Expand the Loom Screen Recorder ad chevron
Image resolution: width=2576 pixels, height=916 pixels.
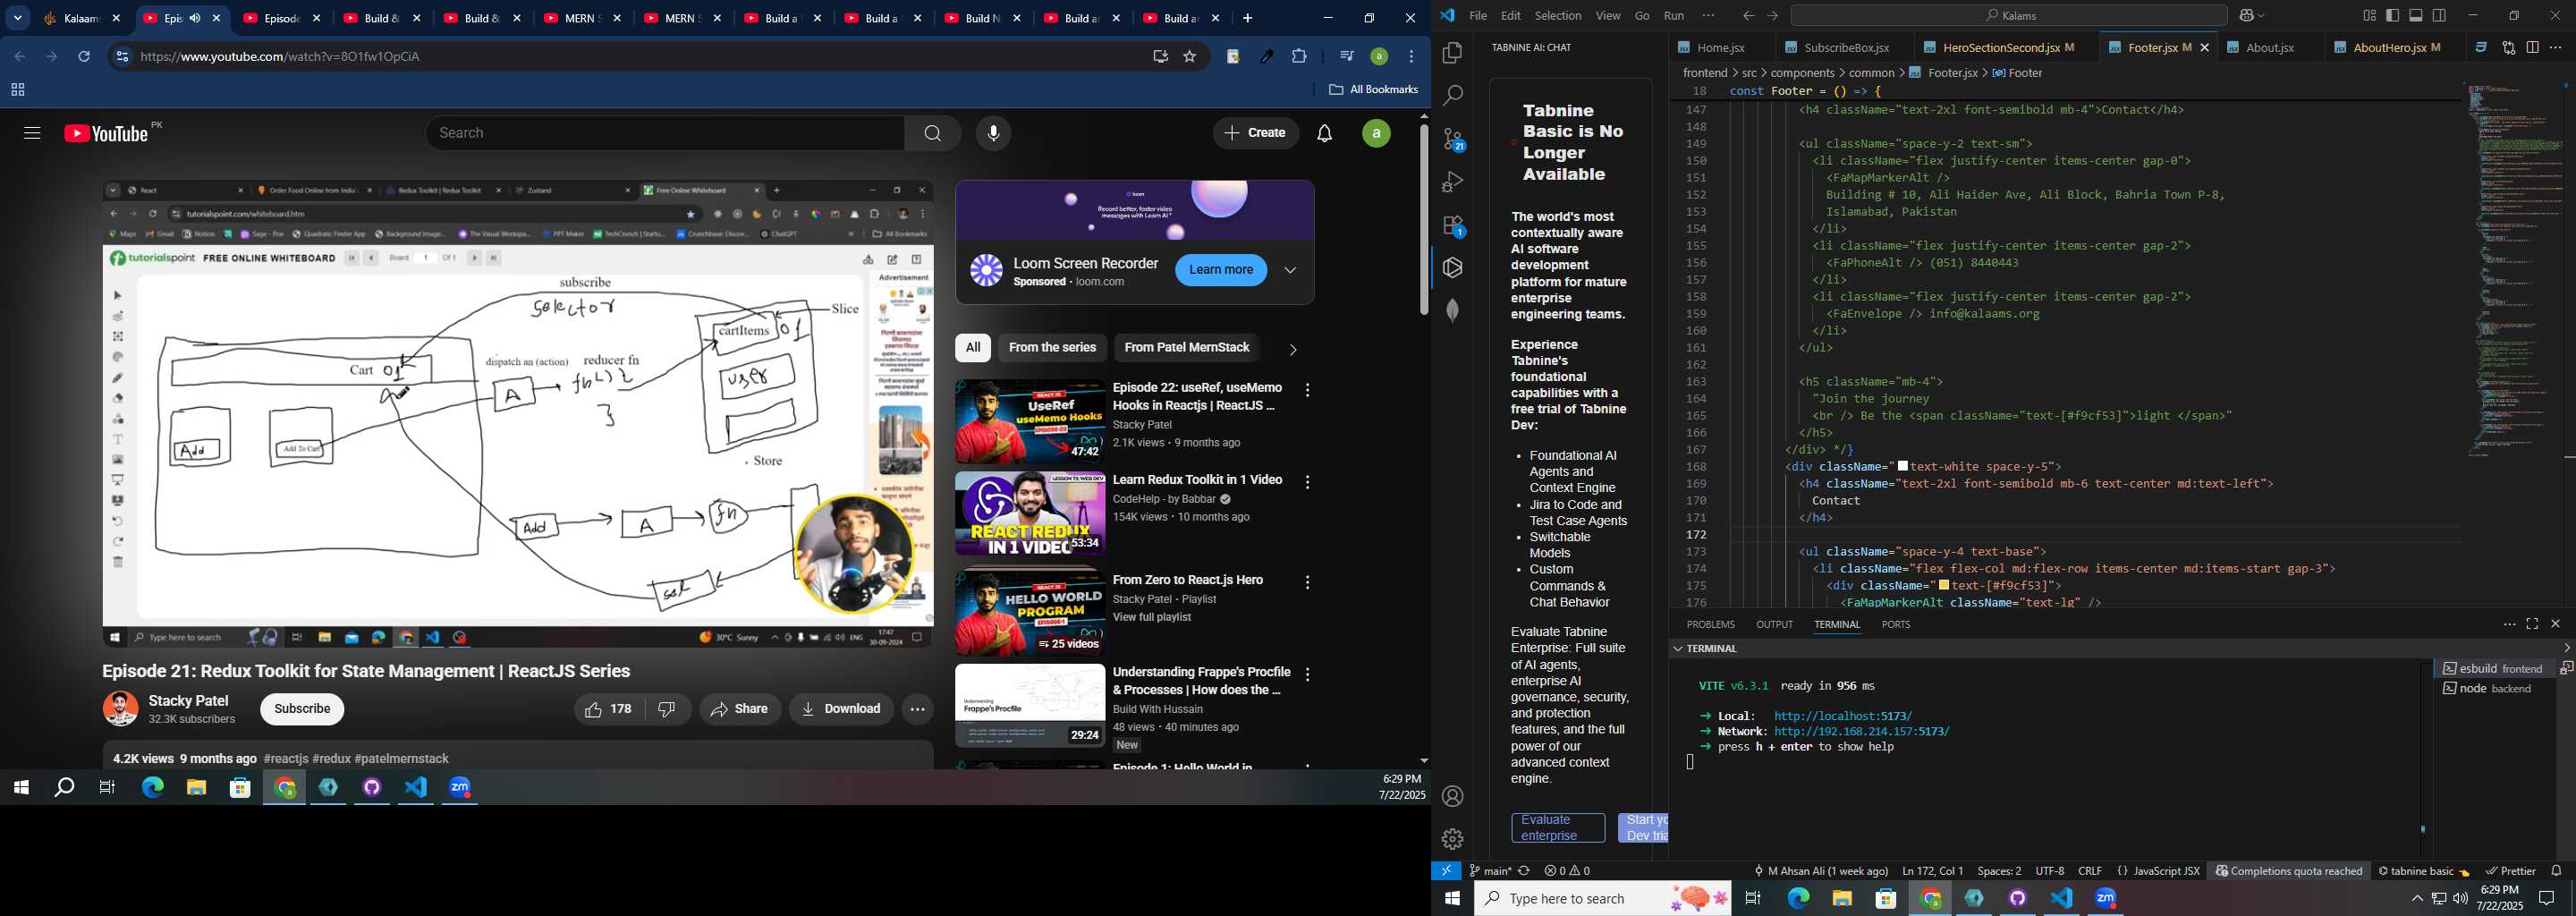click(x=1290, y=270)
